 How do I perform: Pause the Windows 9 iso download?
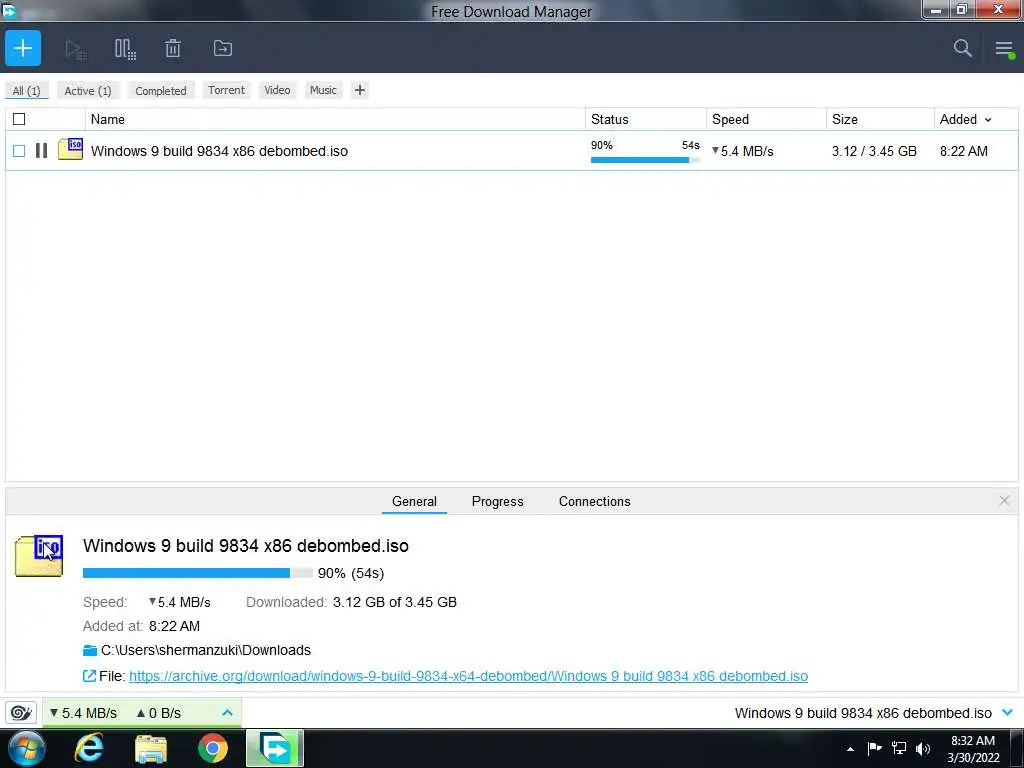pyautogui.click(x=41, y=151)
